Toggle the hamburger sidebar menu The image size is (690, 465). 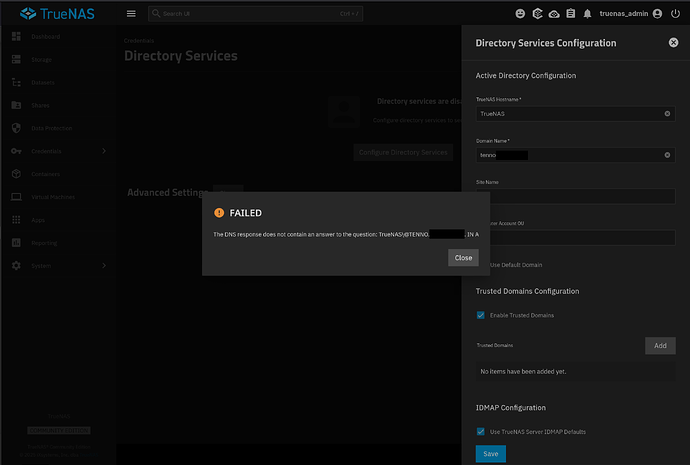(131, 14)
